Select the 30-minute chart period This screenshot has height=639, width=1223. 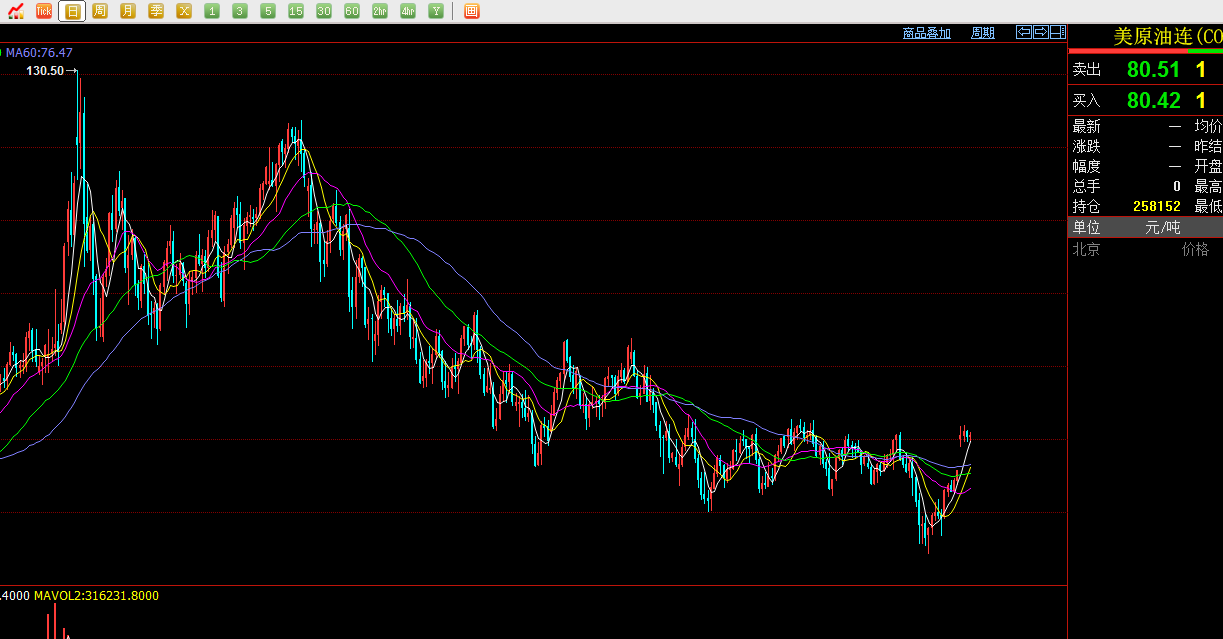pos(324,11)
